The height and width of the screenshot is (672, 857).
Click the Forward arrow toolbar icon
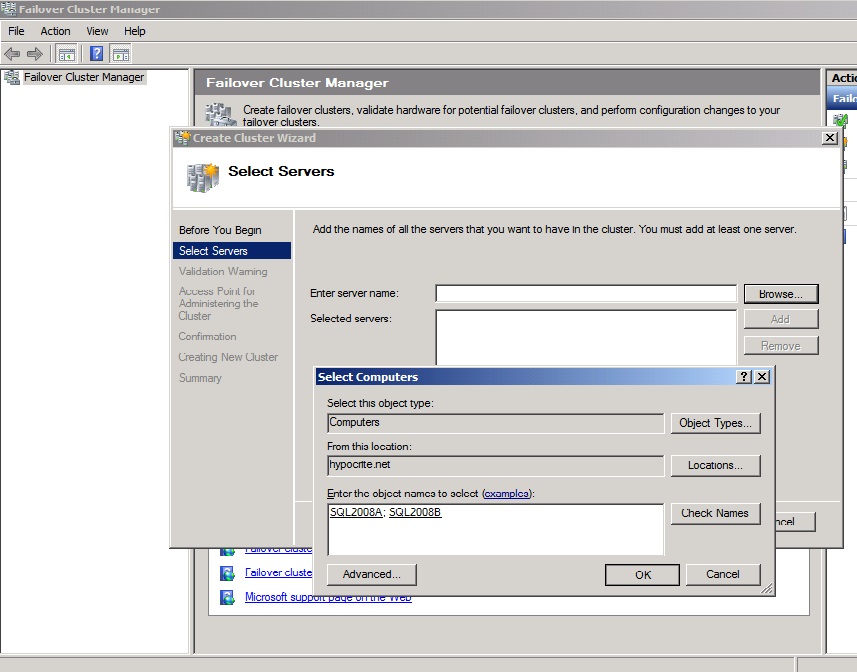click(34, 54)
